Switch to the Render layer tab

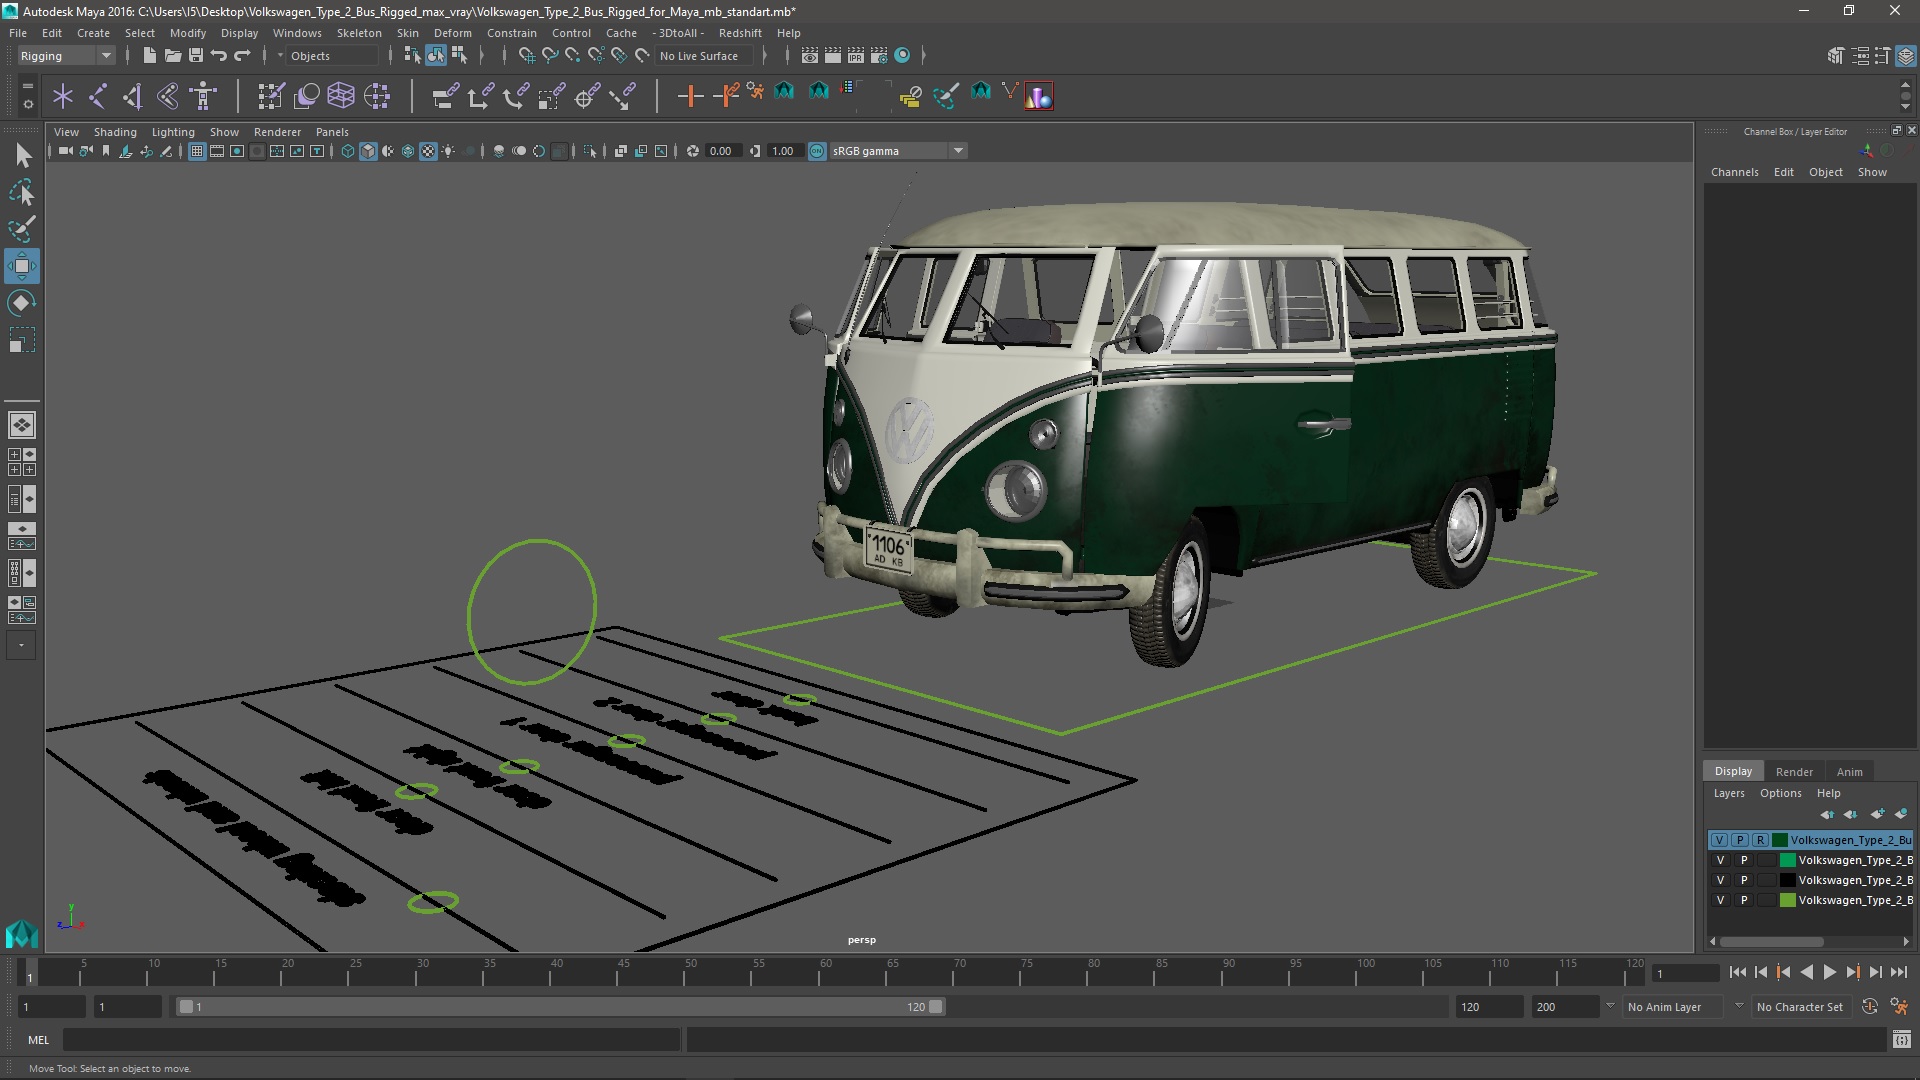[1793, 772]
